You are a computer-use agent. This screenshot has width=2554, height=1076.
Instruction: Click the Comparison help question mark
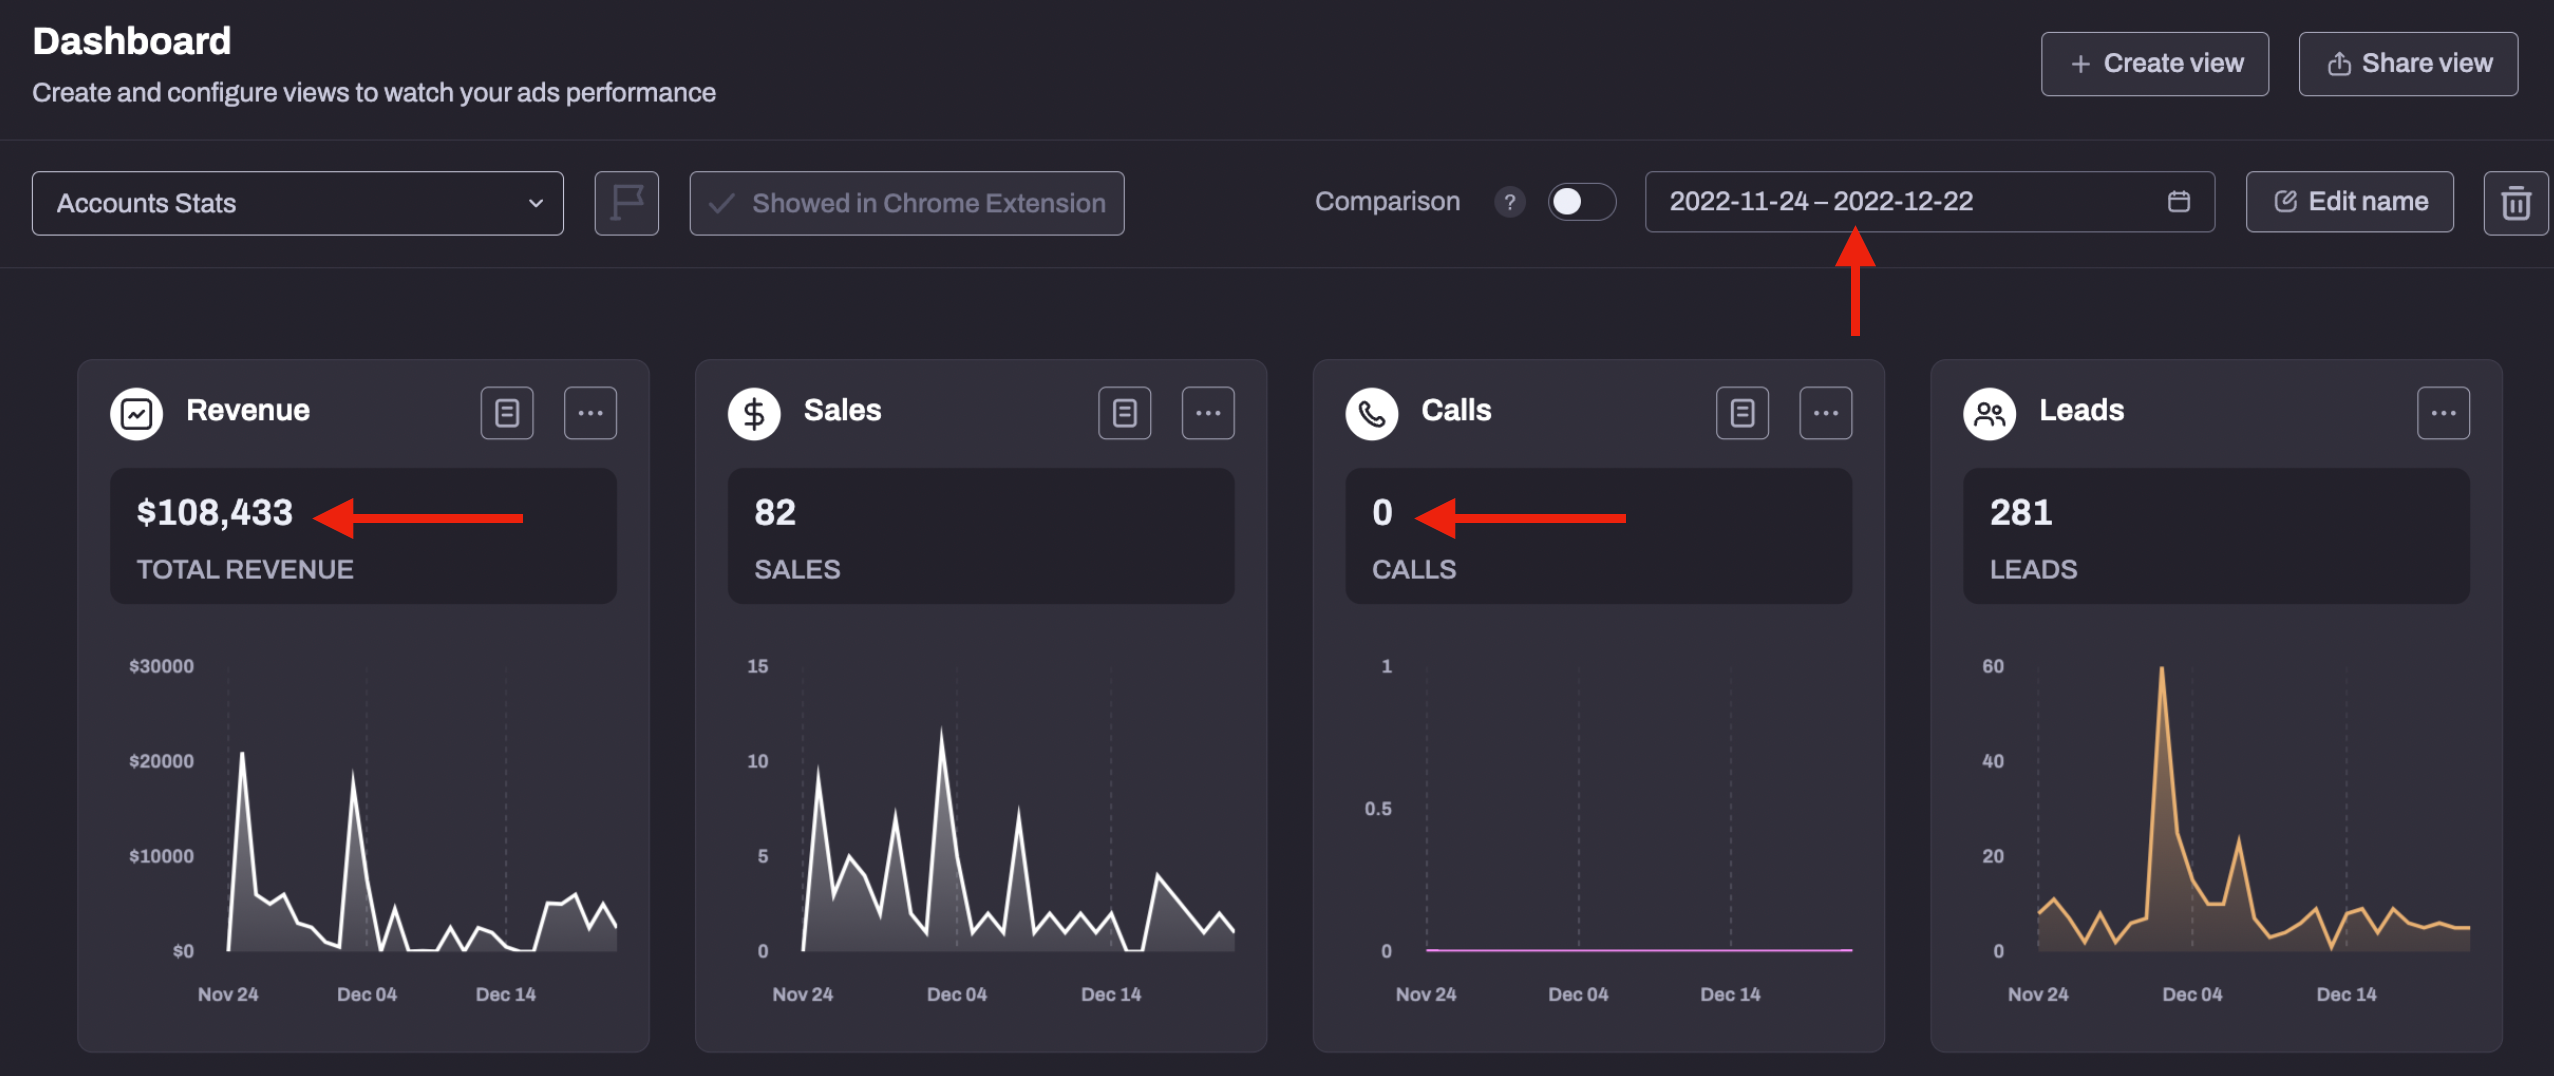pos(1509,202)
